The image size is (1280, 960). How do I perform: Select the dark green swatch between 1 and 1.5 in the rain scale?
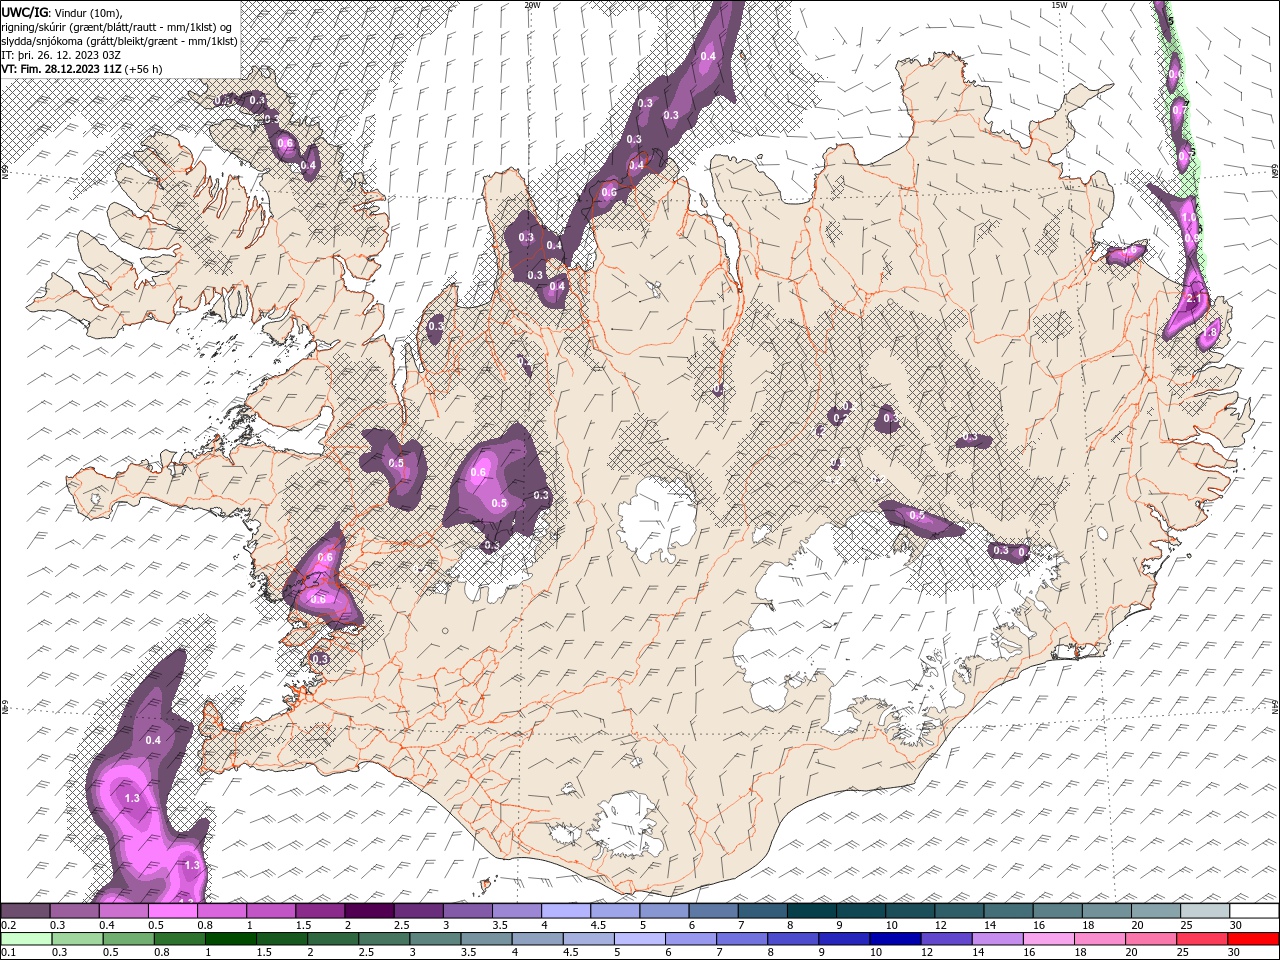[x=230, y=939]
